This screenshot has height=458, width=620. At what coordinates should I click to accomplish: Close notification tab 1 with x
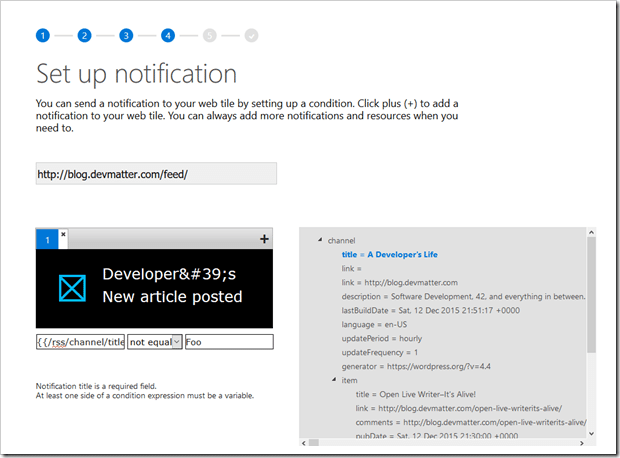tap(63, 234)
